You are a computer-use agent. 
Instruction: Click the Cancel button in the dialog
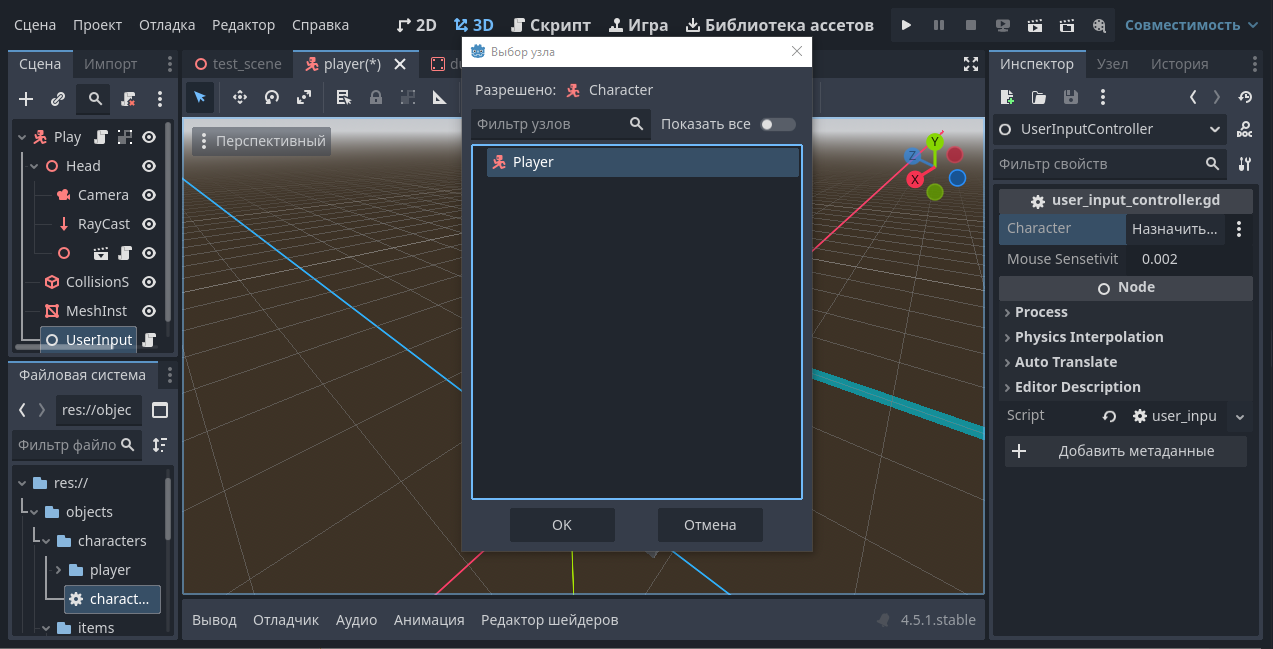710,525
